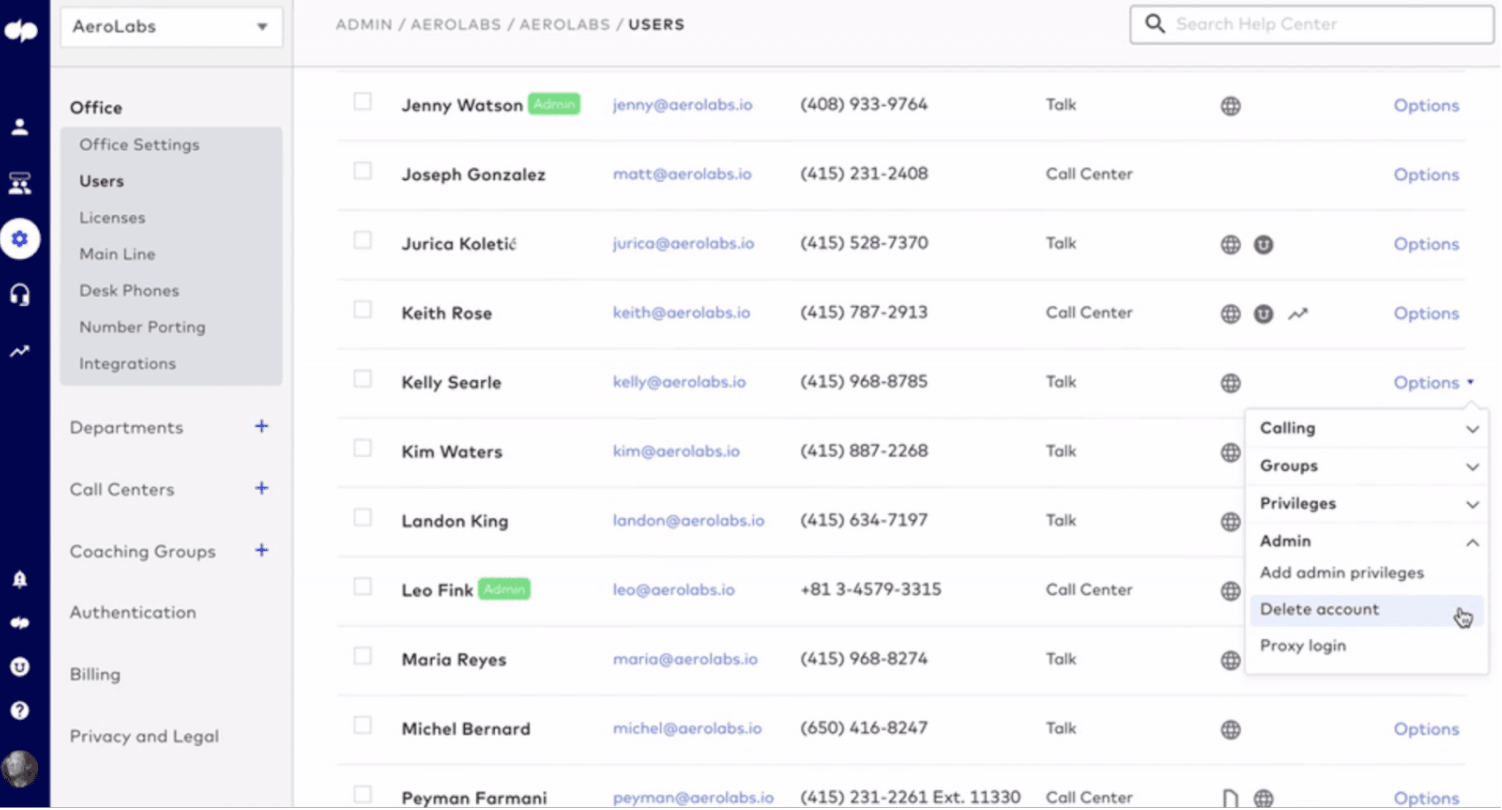Open the notifications bell icon
This screenshot has height=810, width=1502.
pyautogui.click(x=19, y=579)
